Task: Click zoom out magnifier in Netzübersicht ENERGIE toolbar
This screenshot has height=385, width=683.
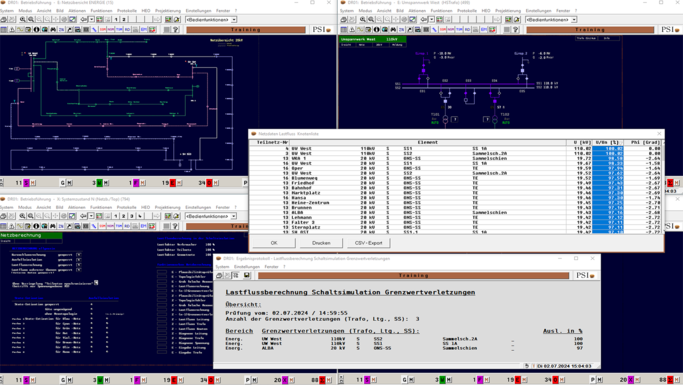Action: point(31,20)
